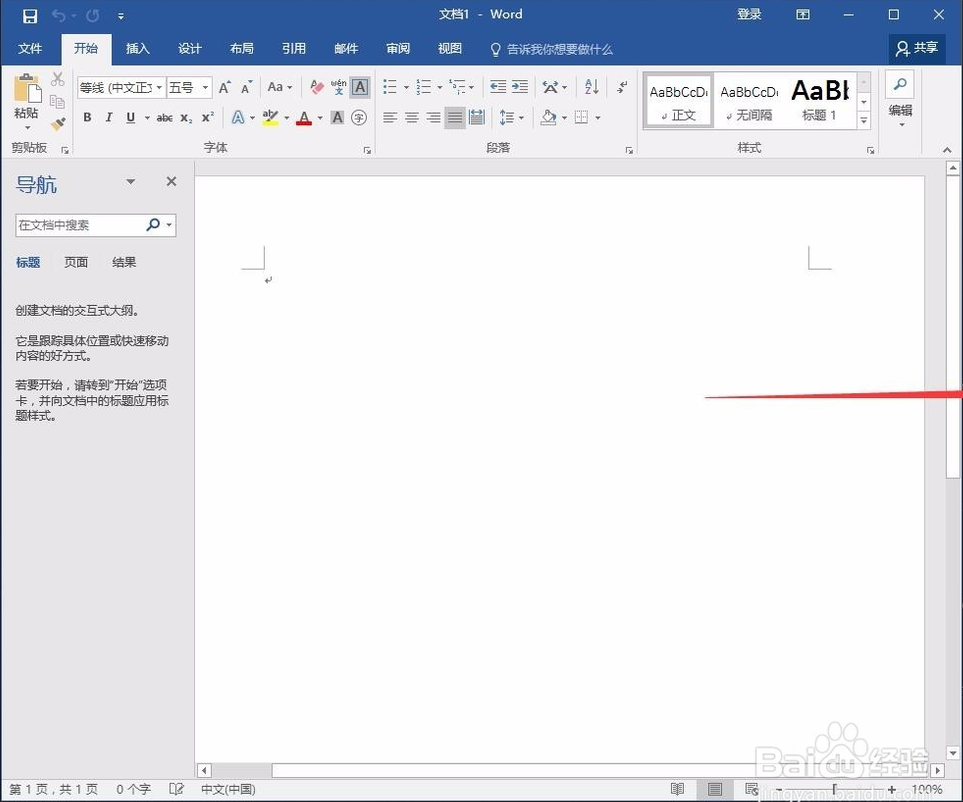Align text left
This screenshot has width=963, height=802.
pyautogui.click(x=390, y=117)
